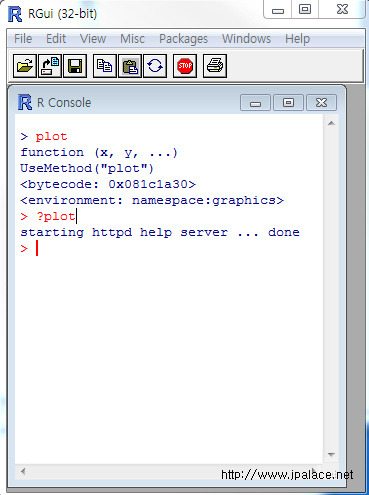
Task: Minimize the RGui main window
Action: click(278, 9)
